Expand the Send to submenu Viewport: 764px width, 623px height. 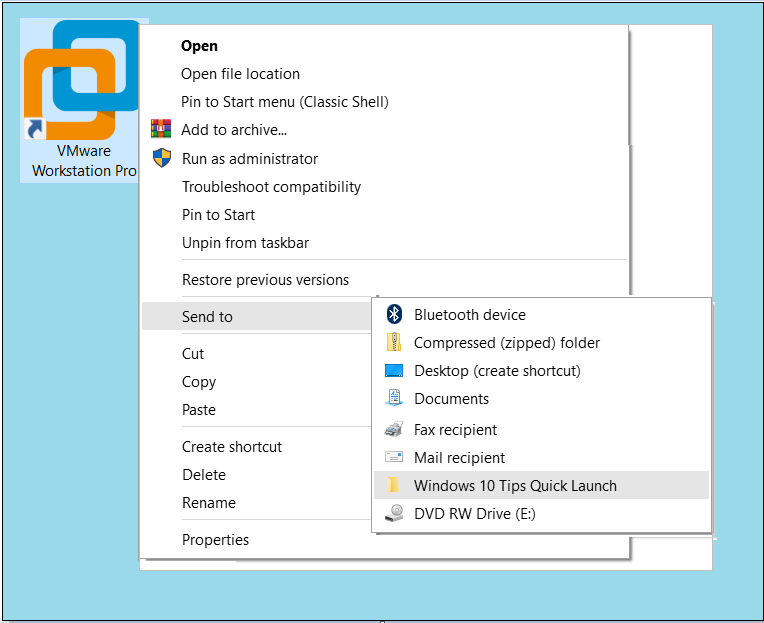pyautogui.click(x=257, y=317)
